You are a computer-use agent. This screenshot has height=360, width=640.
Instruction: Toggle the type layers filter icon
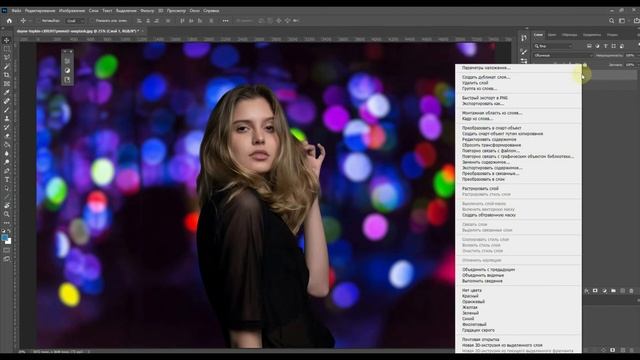point(606,46)
